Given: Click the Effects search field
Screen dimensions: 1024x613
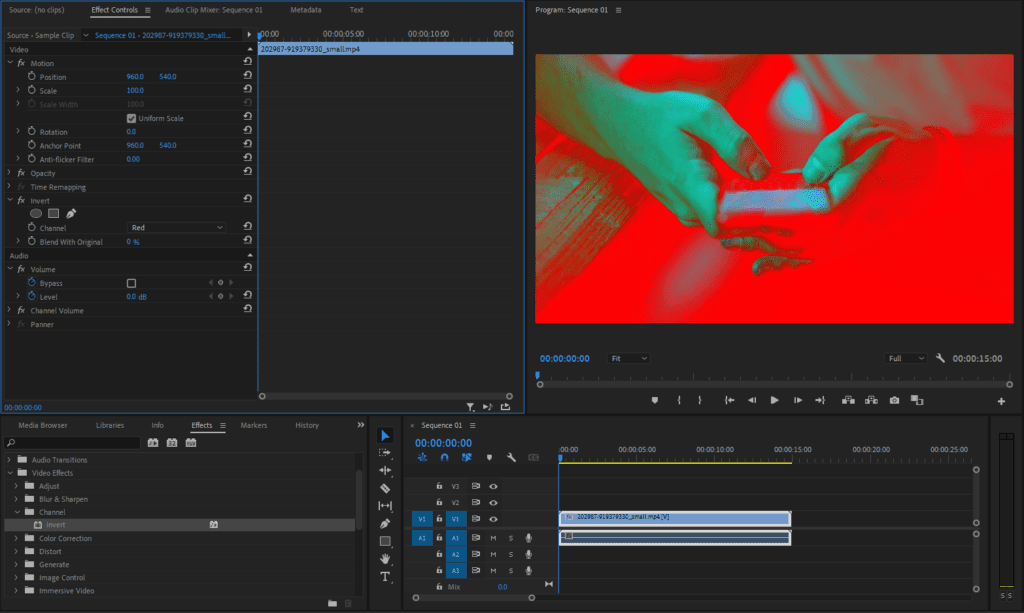Looking at the screenshot, I should click(72, 443).
